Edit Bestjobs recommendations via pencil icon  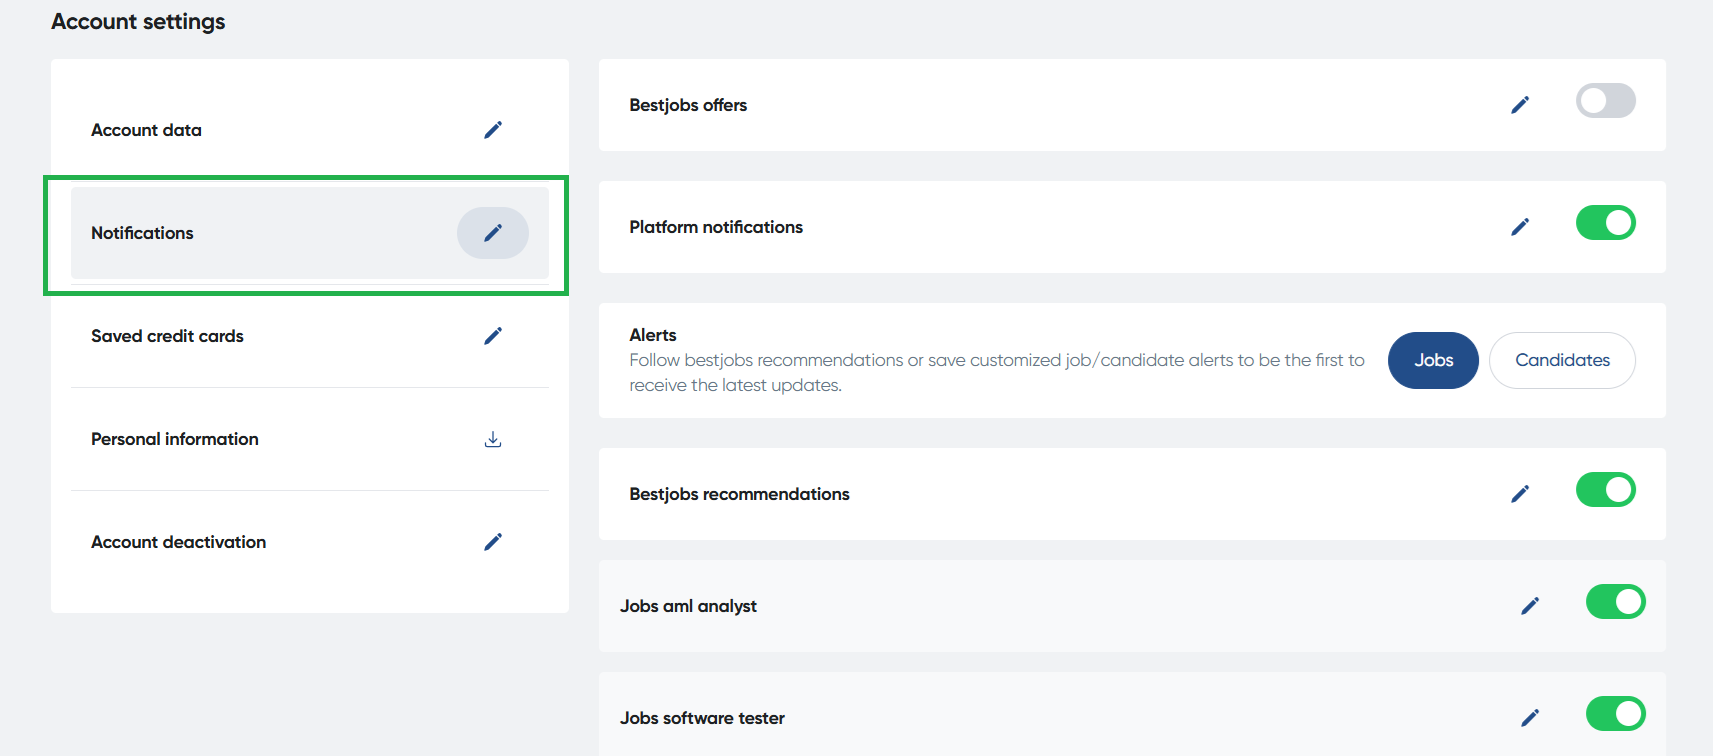tap(1520, 494)
